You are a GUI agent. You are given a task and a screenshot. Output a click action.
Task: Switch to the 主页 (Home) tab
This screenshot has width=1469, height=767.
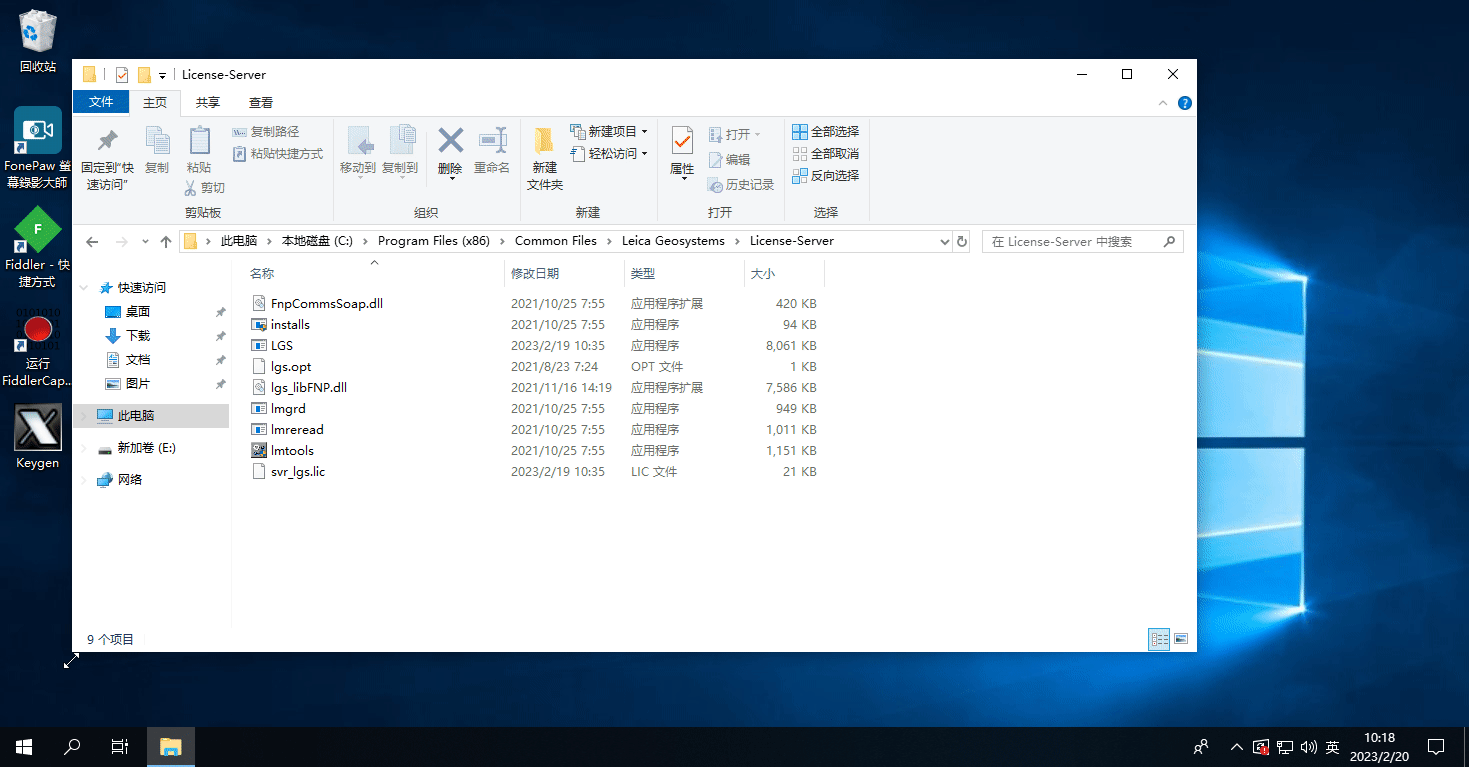coord(155,102)
